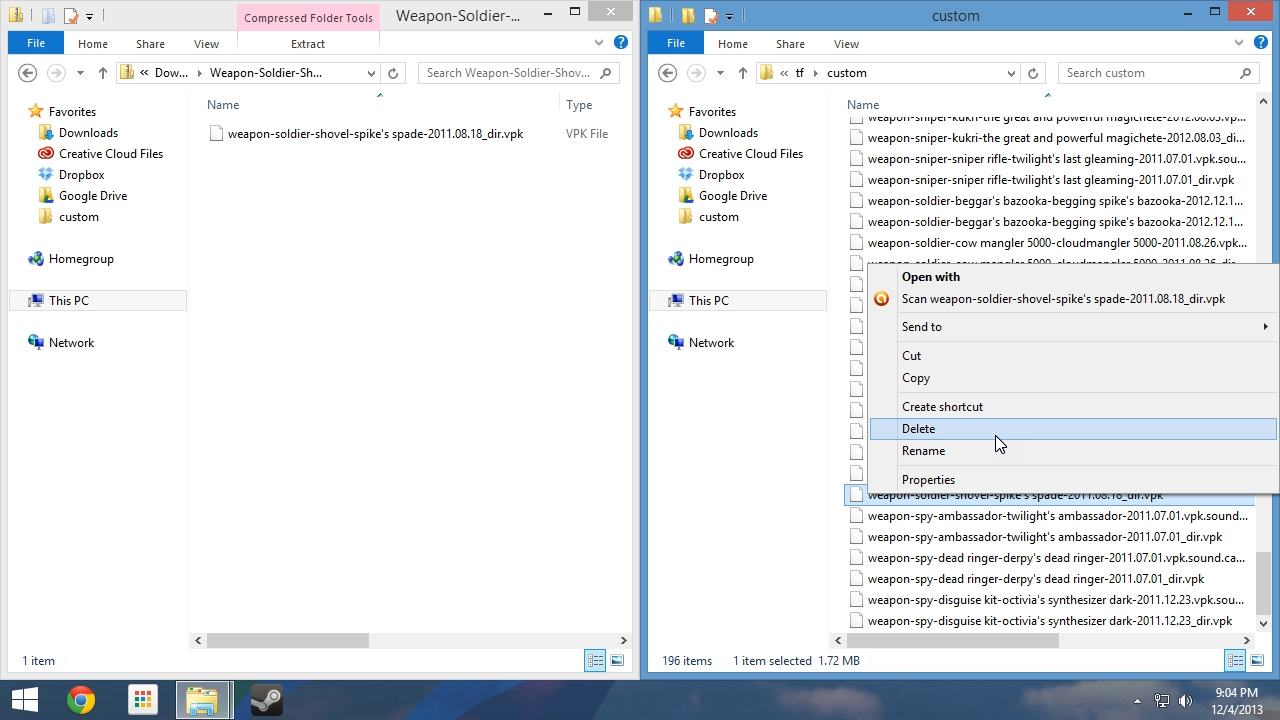The height and width of the screenshot is (720, 1280).
Task: Launch Google Chrome from taskbar
Action: pyautogui.click(x=81, y=700)
